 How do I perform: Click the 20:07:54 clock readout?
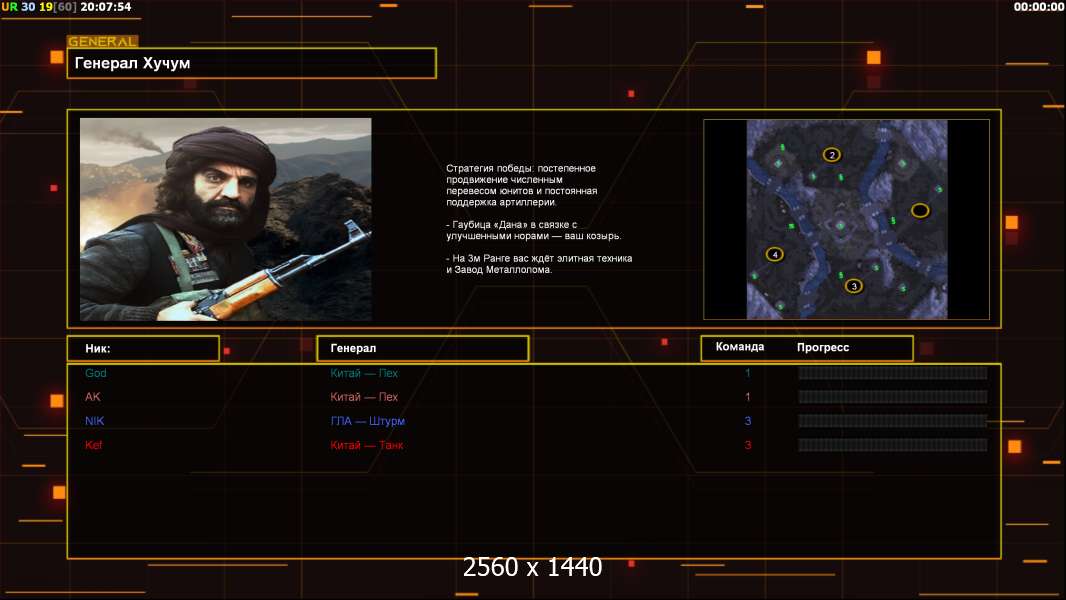pos(106,7)
